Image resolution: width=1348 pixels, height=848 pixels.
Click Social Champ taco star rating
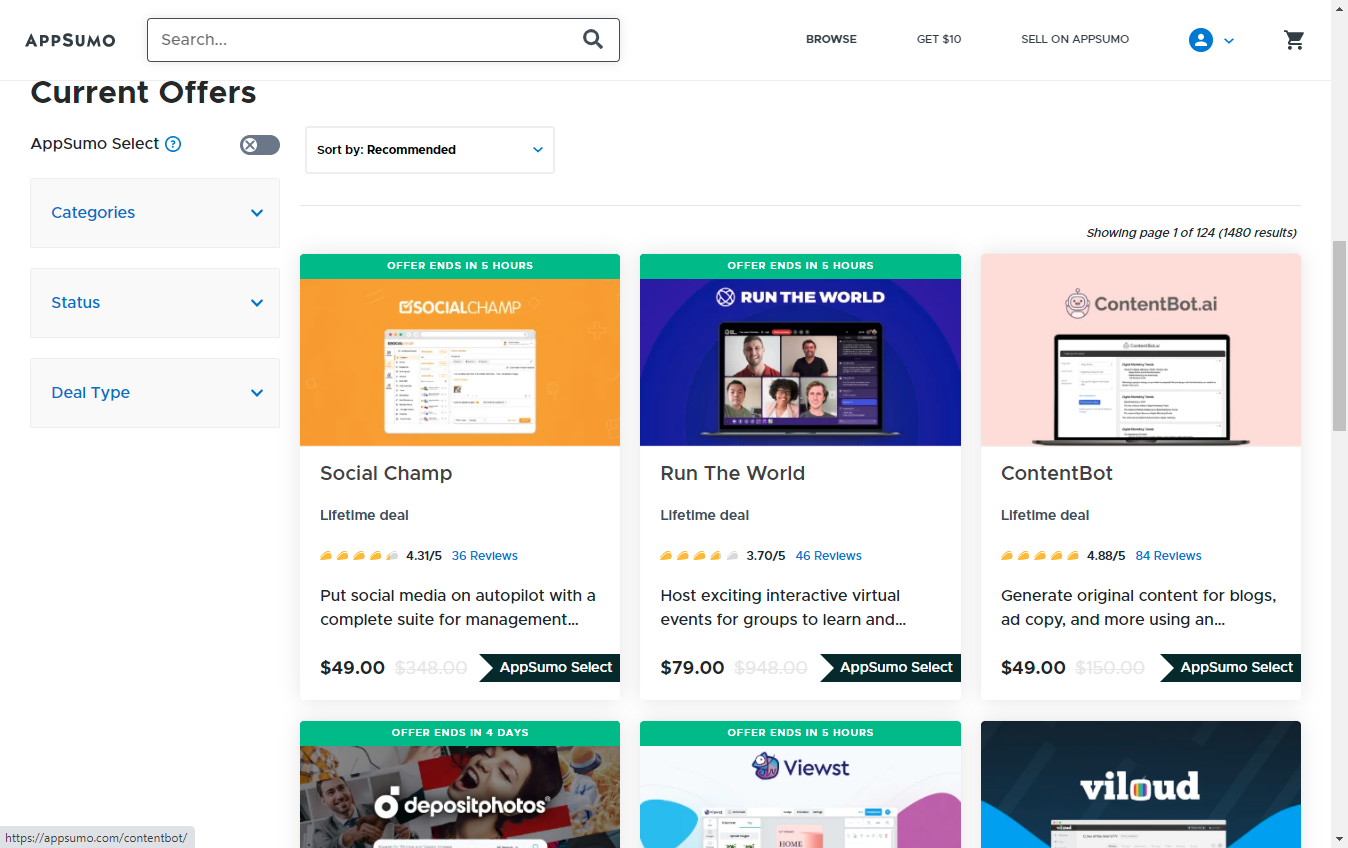pos(360,556)
